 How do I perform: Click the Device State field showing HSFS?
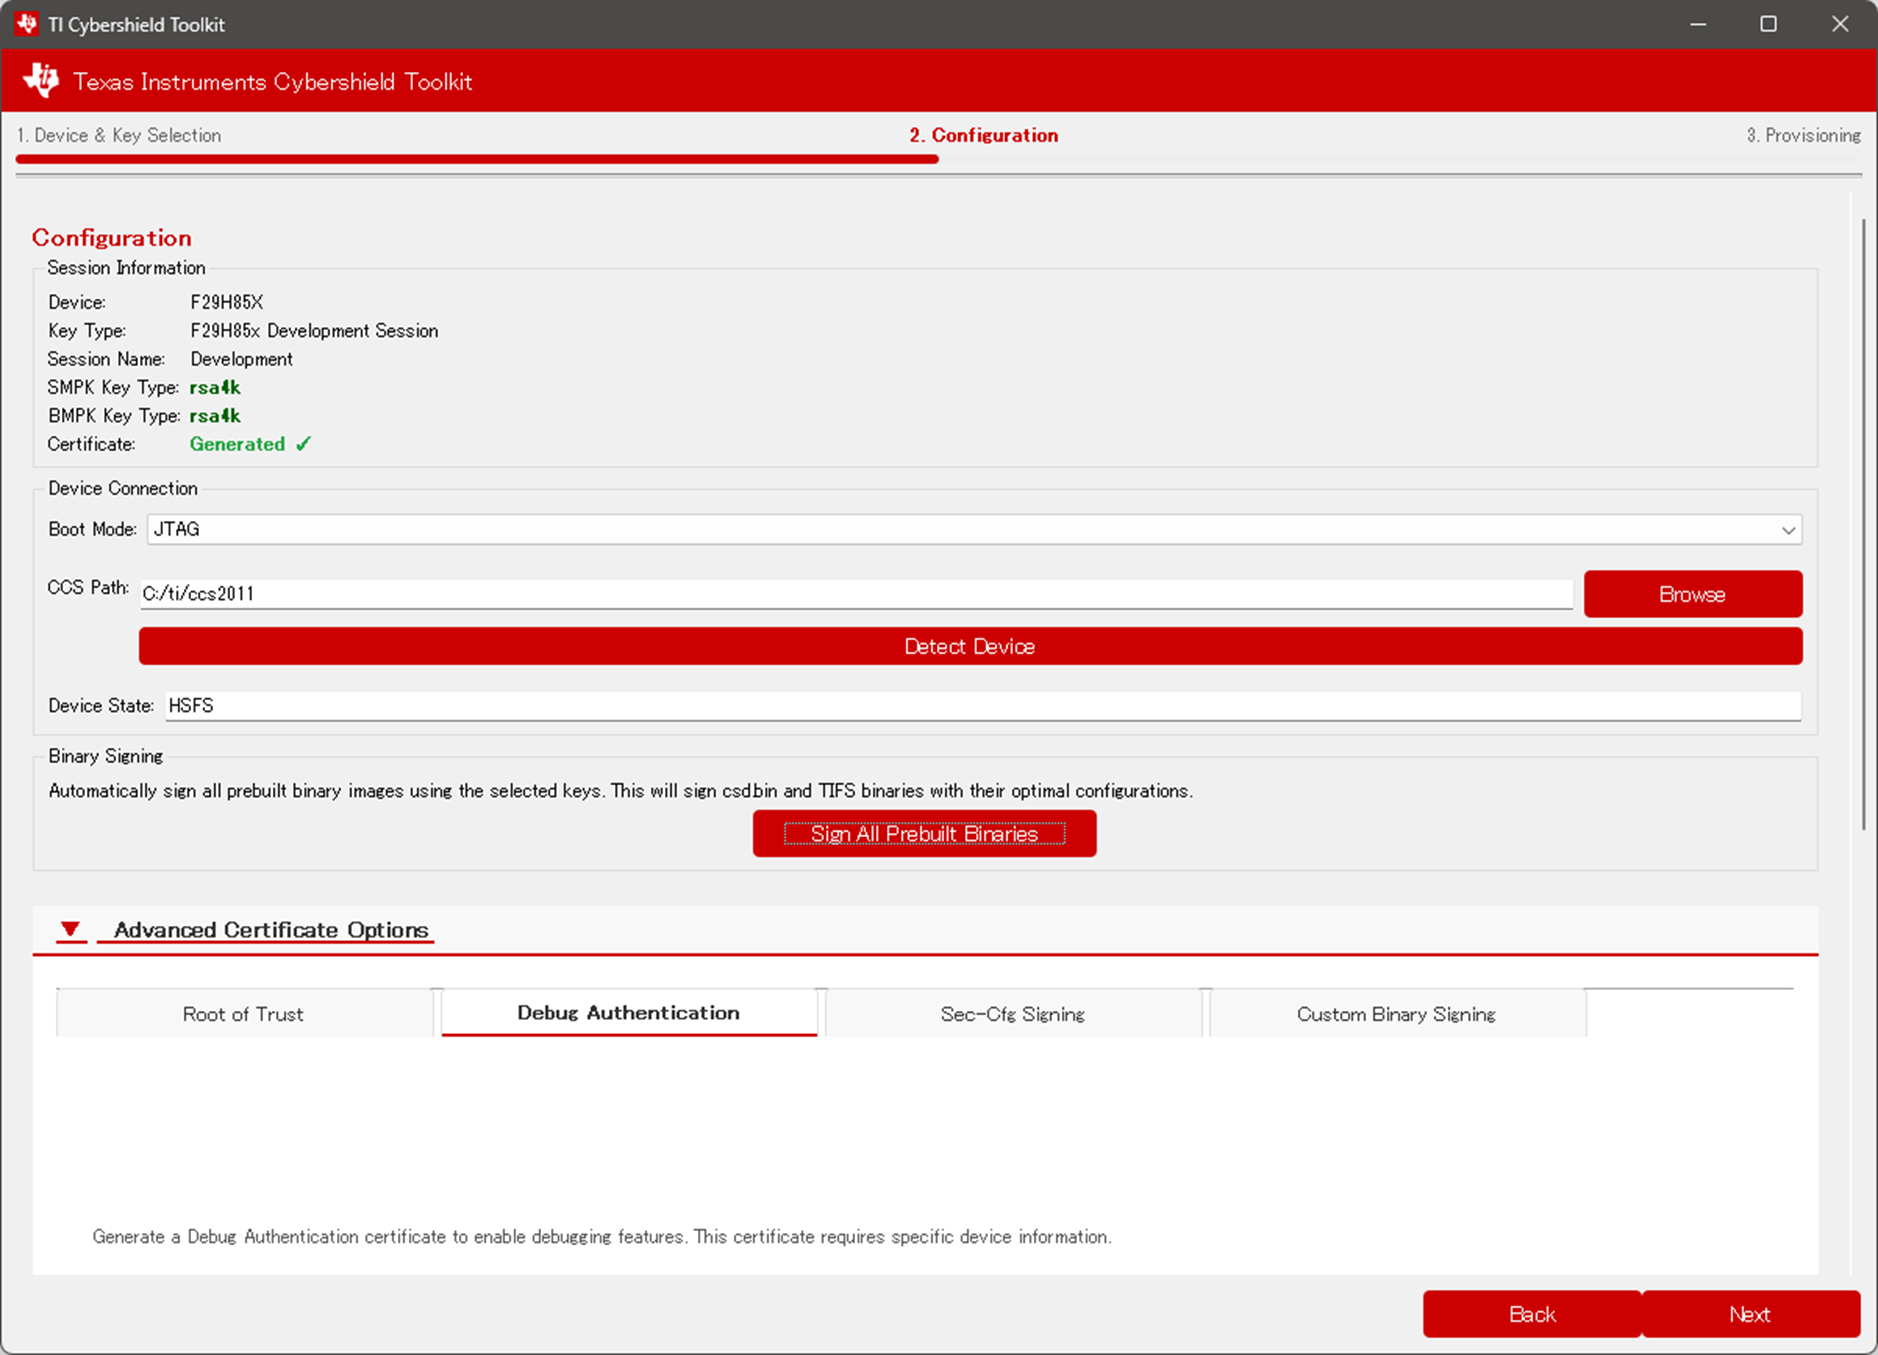(983, 705)
